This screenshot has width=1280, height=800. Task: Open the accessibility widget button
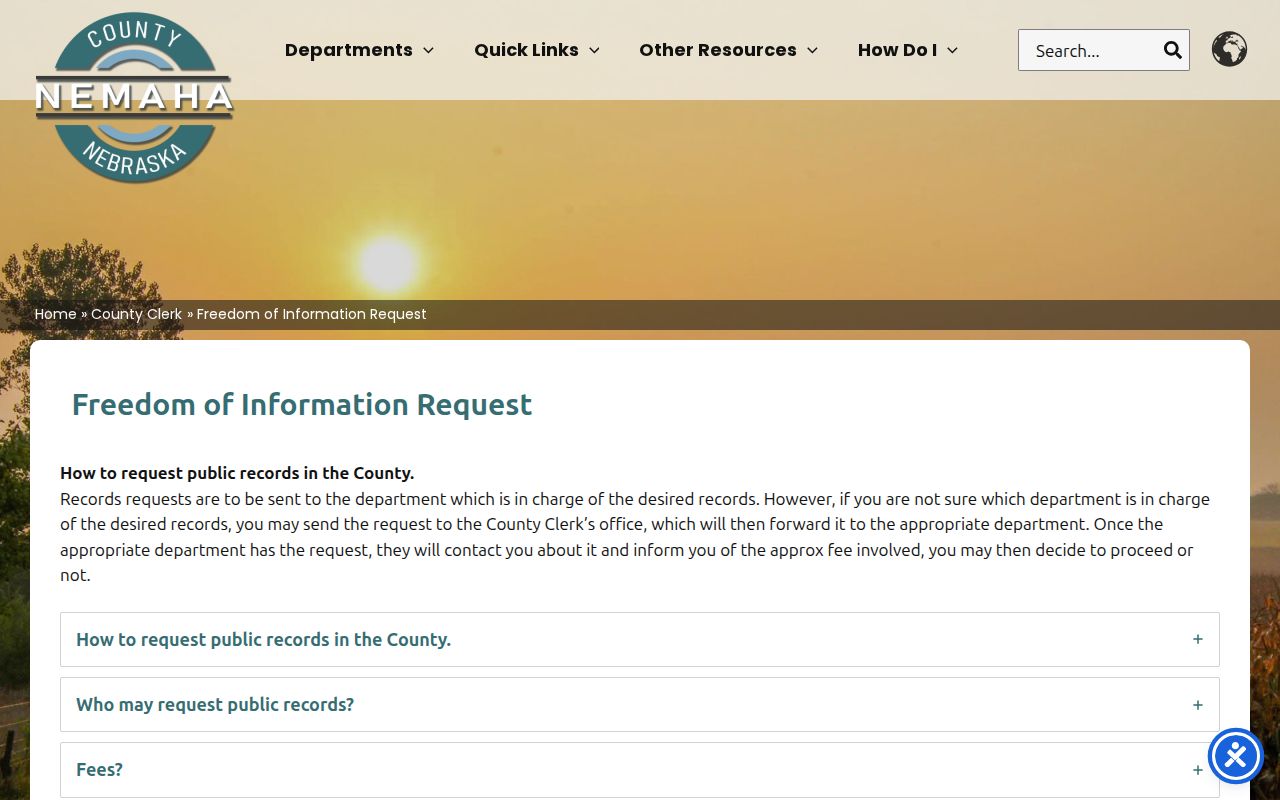point(1235,756)
